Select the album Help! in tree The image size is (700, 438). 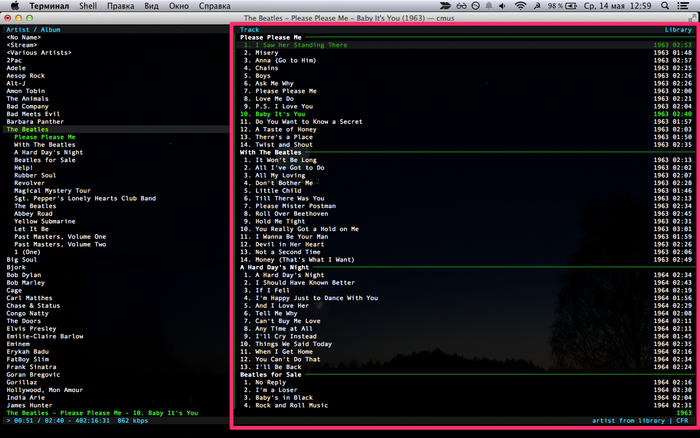pyautogui.click(x=23, y=168)
